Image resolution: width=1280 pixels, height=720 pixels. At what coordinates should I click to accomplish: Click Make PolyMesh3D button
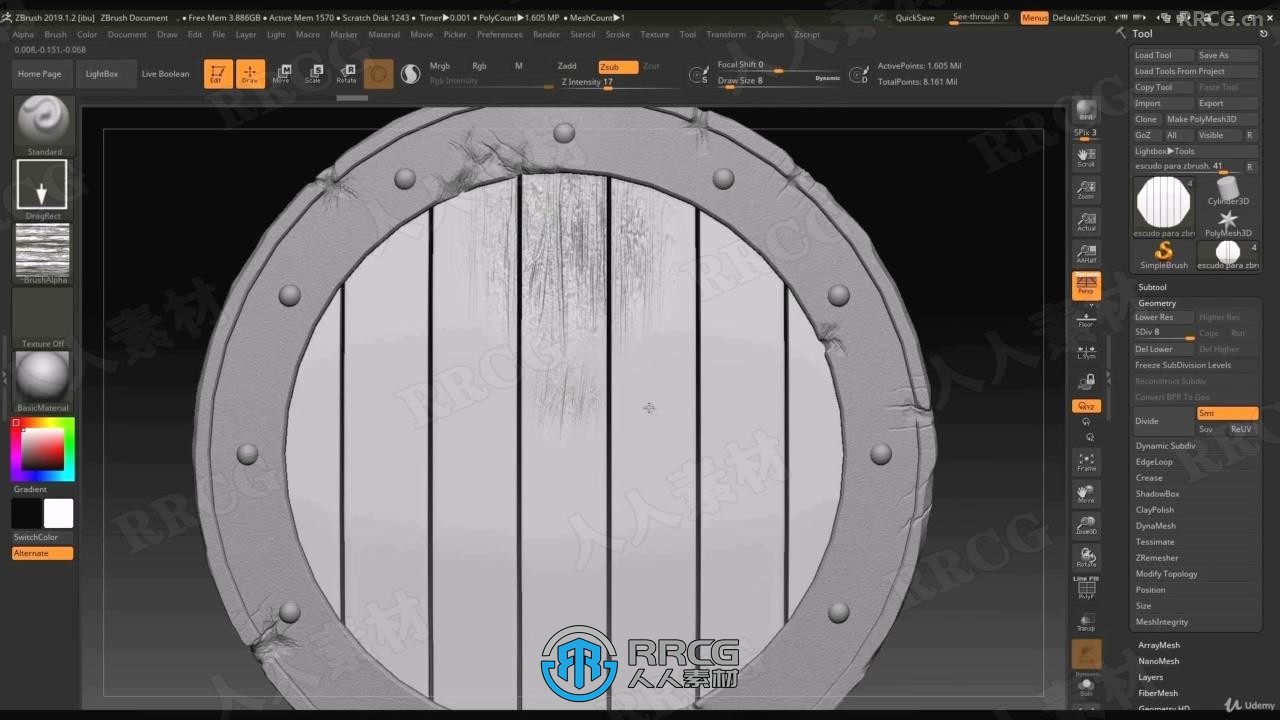[1211, 119]
